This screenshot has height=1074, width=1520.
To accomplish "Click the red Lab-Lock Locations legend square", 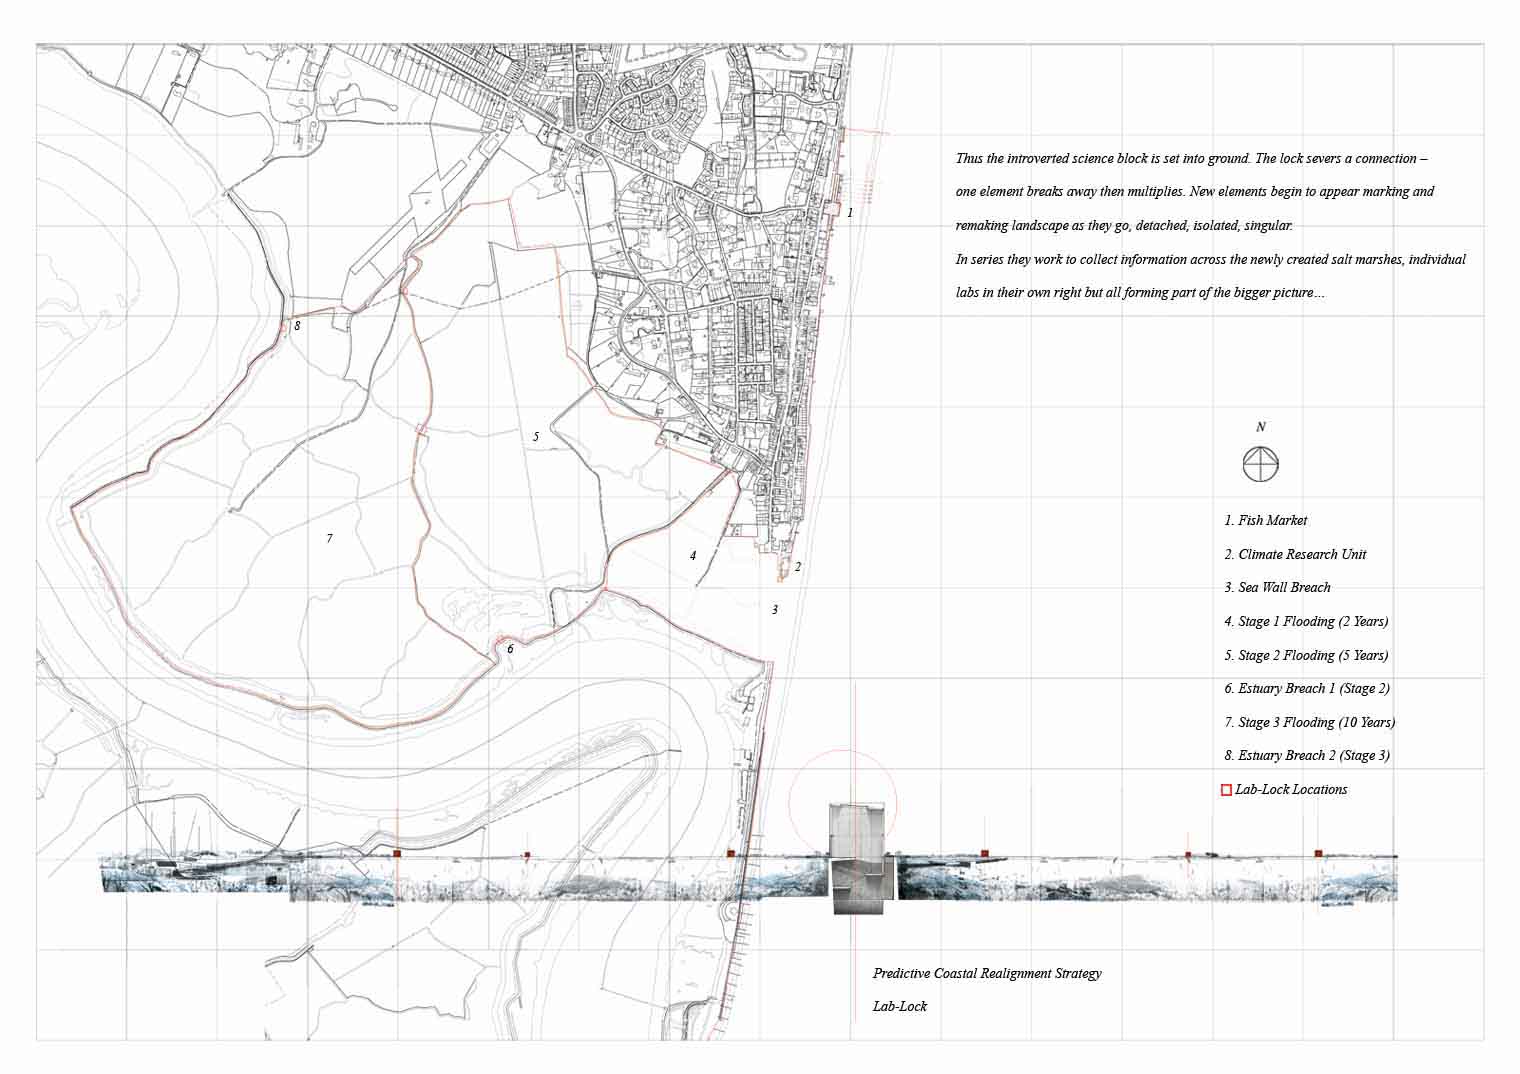I will point(1226,790).
